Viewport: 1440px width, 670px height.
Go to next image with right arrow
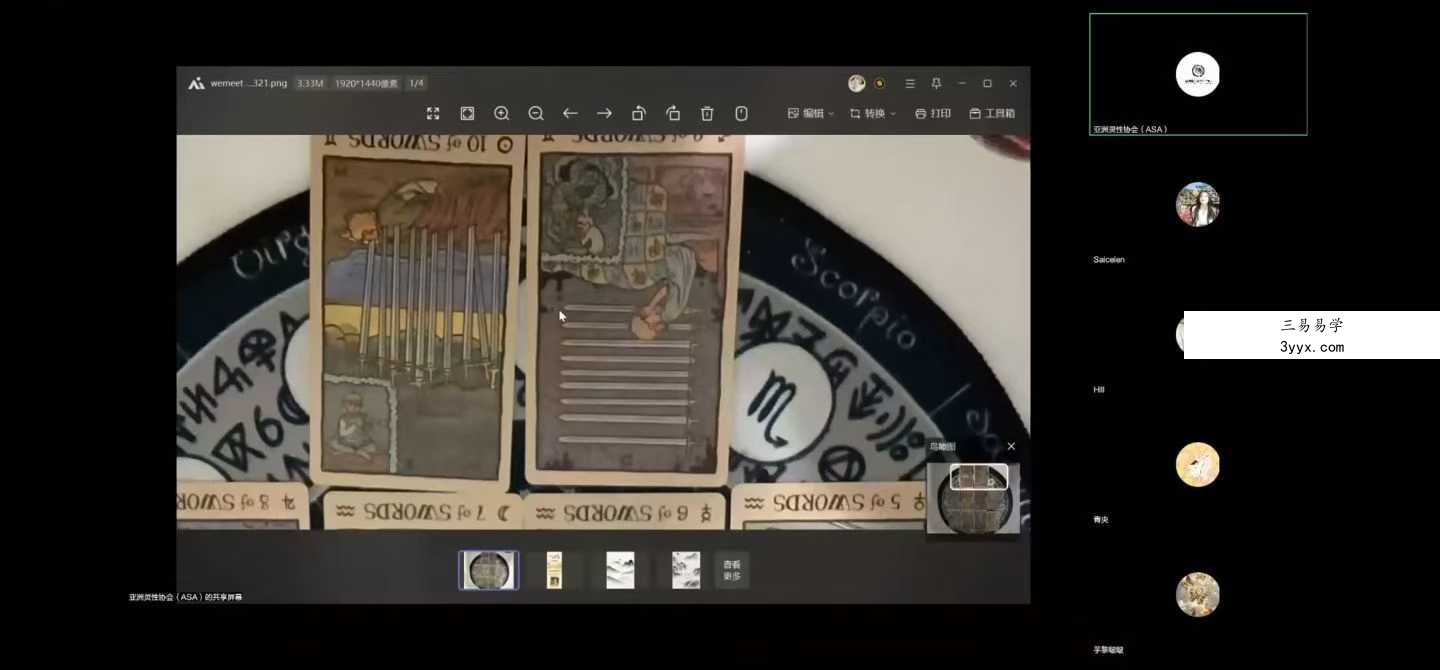[x=604, y=113]
